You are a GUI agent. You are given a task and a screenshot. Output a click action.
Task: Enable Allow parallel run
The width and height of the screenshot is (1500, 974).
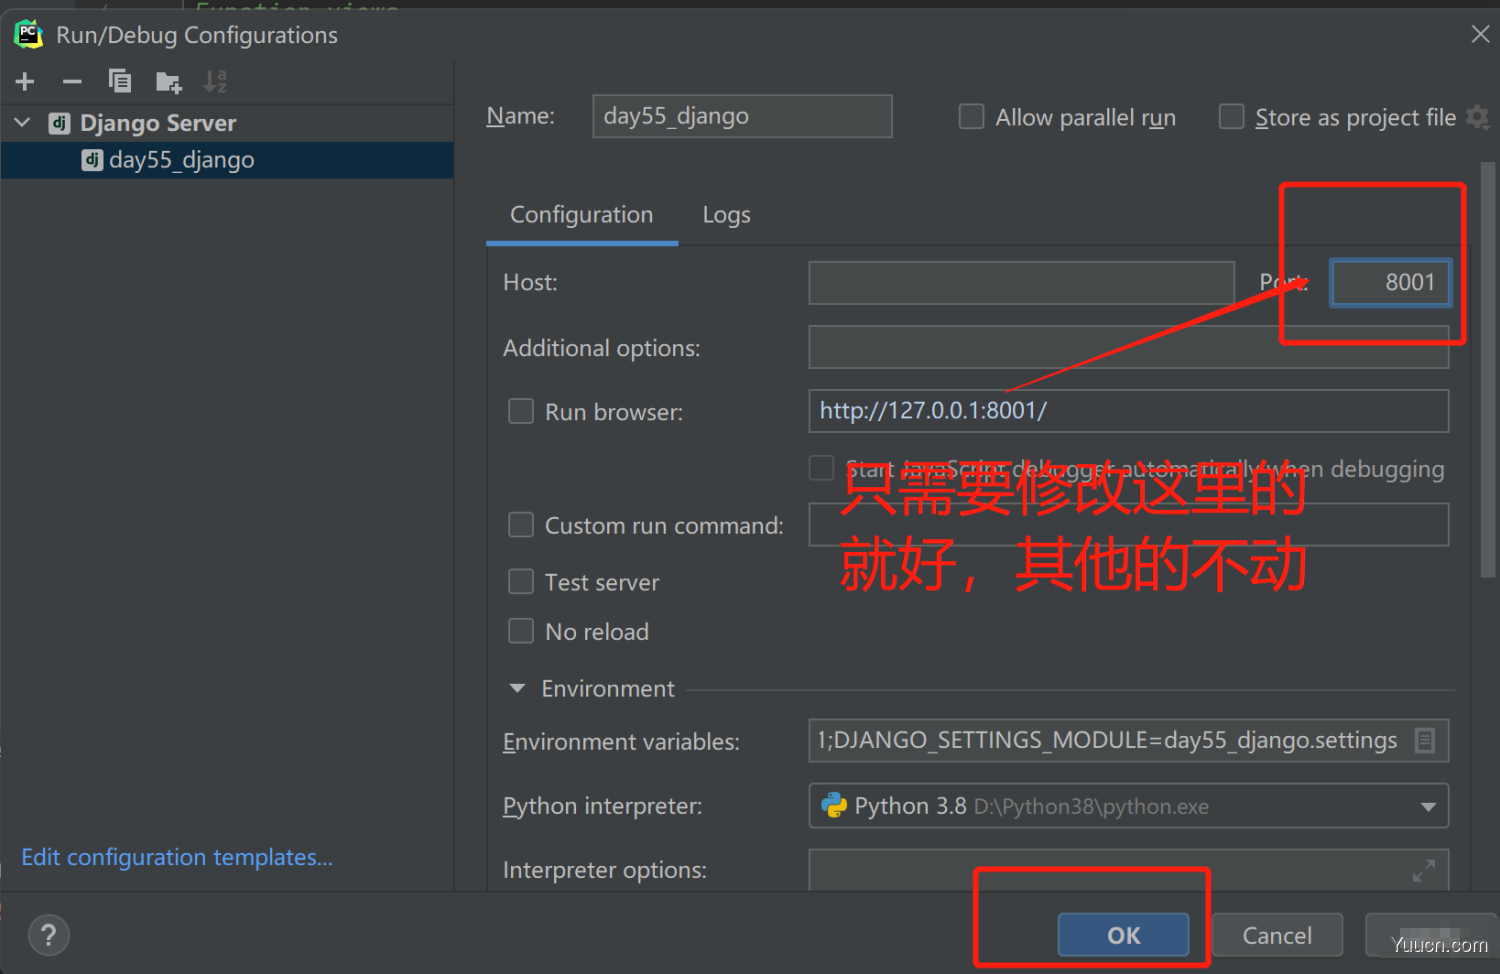971,117
